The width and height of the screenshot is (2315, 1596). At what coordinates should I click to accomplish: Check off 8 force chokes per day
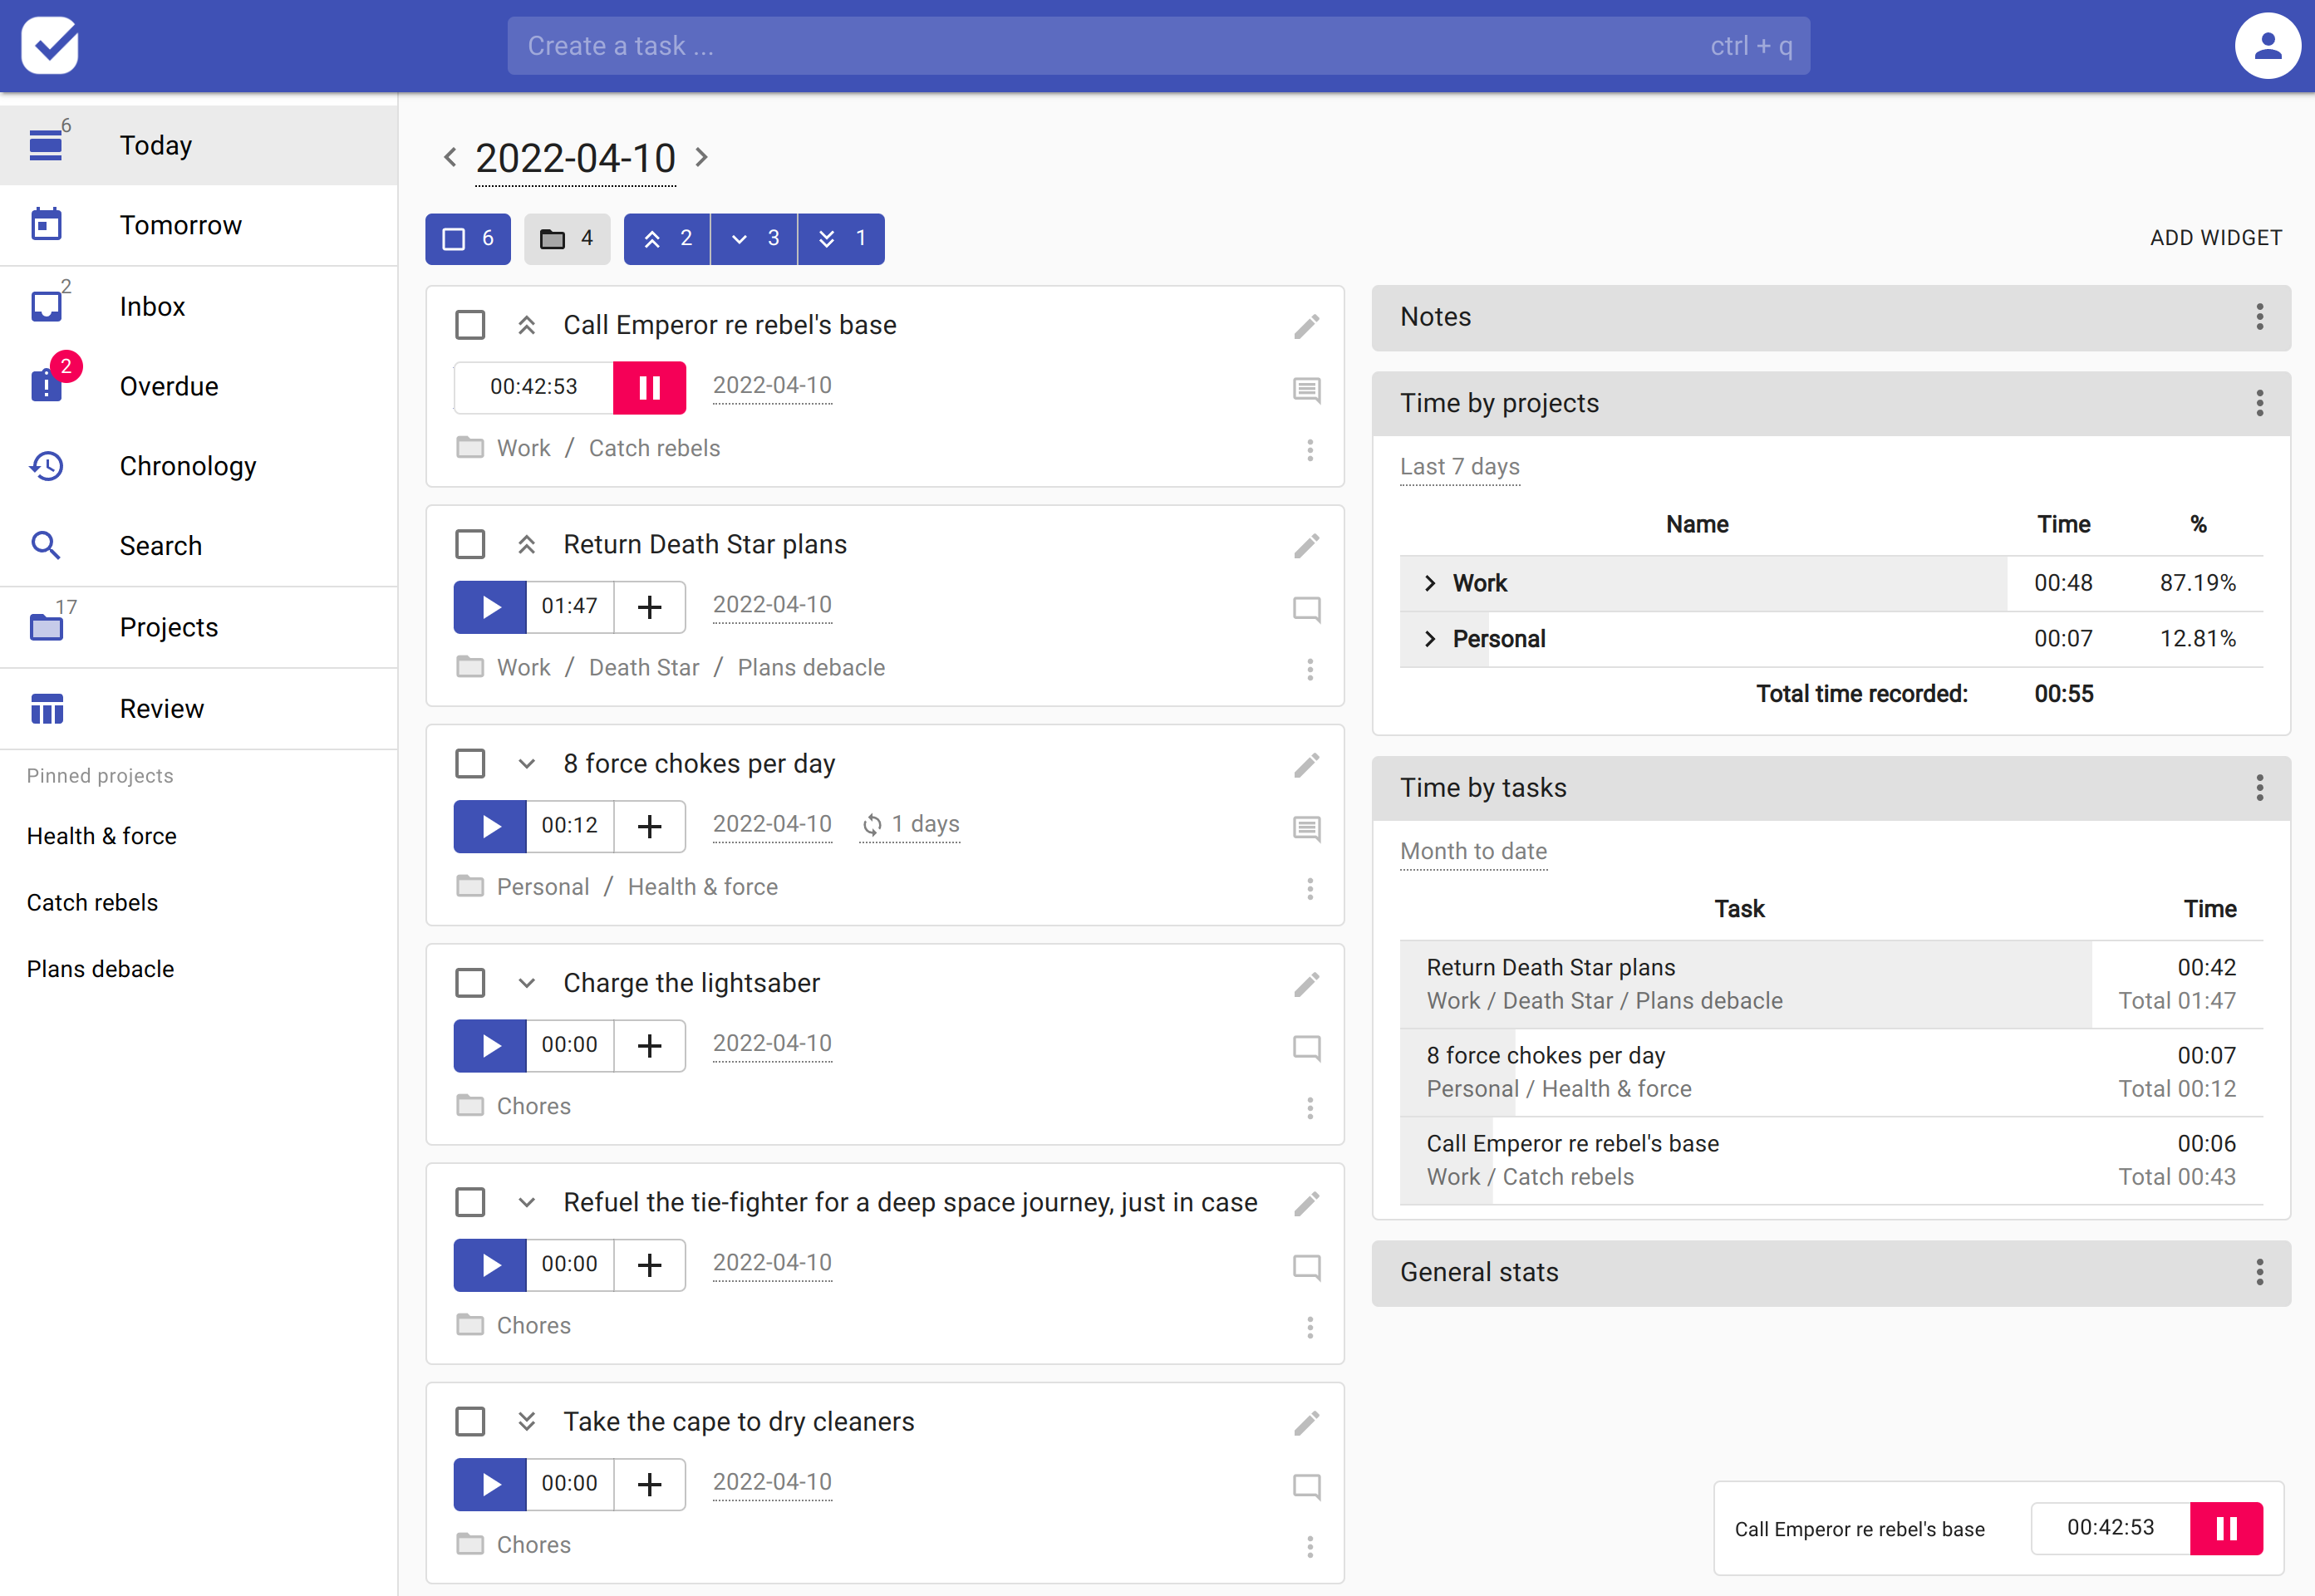click(470, 764)
